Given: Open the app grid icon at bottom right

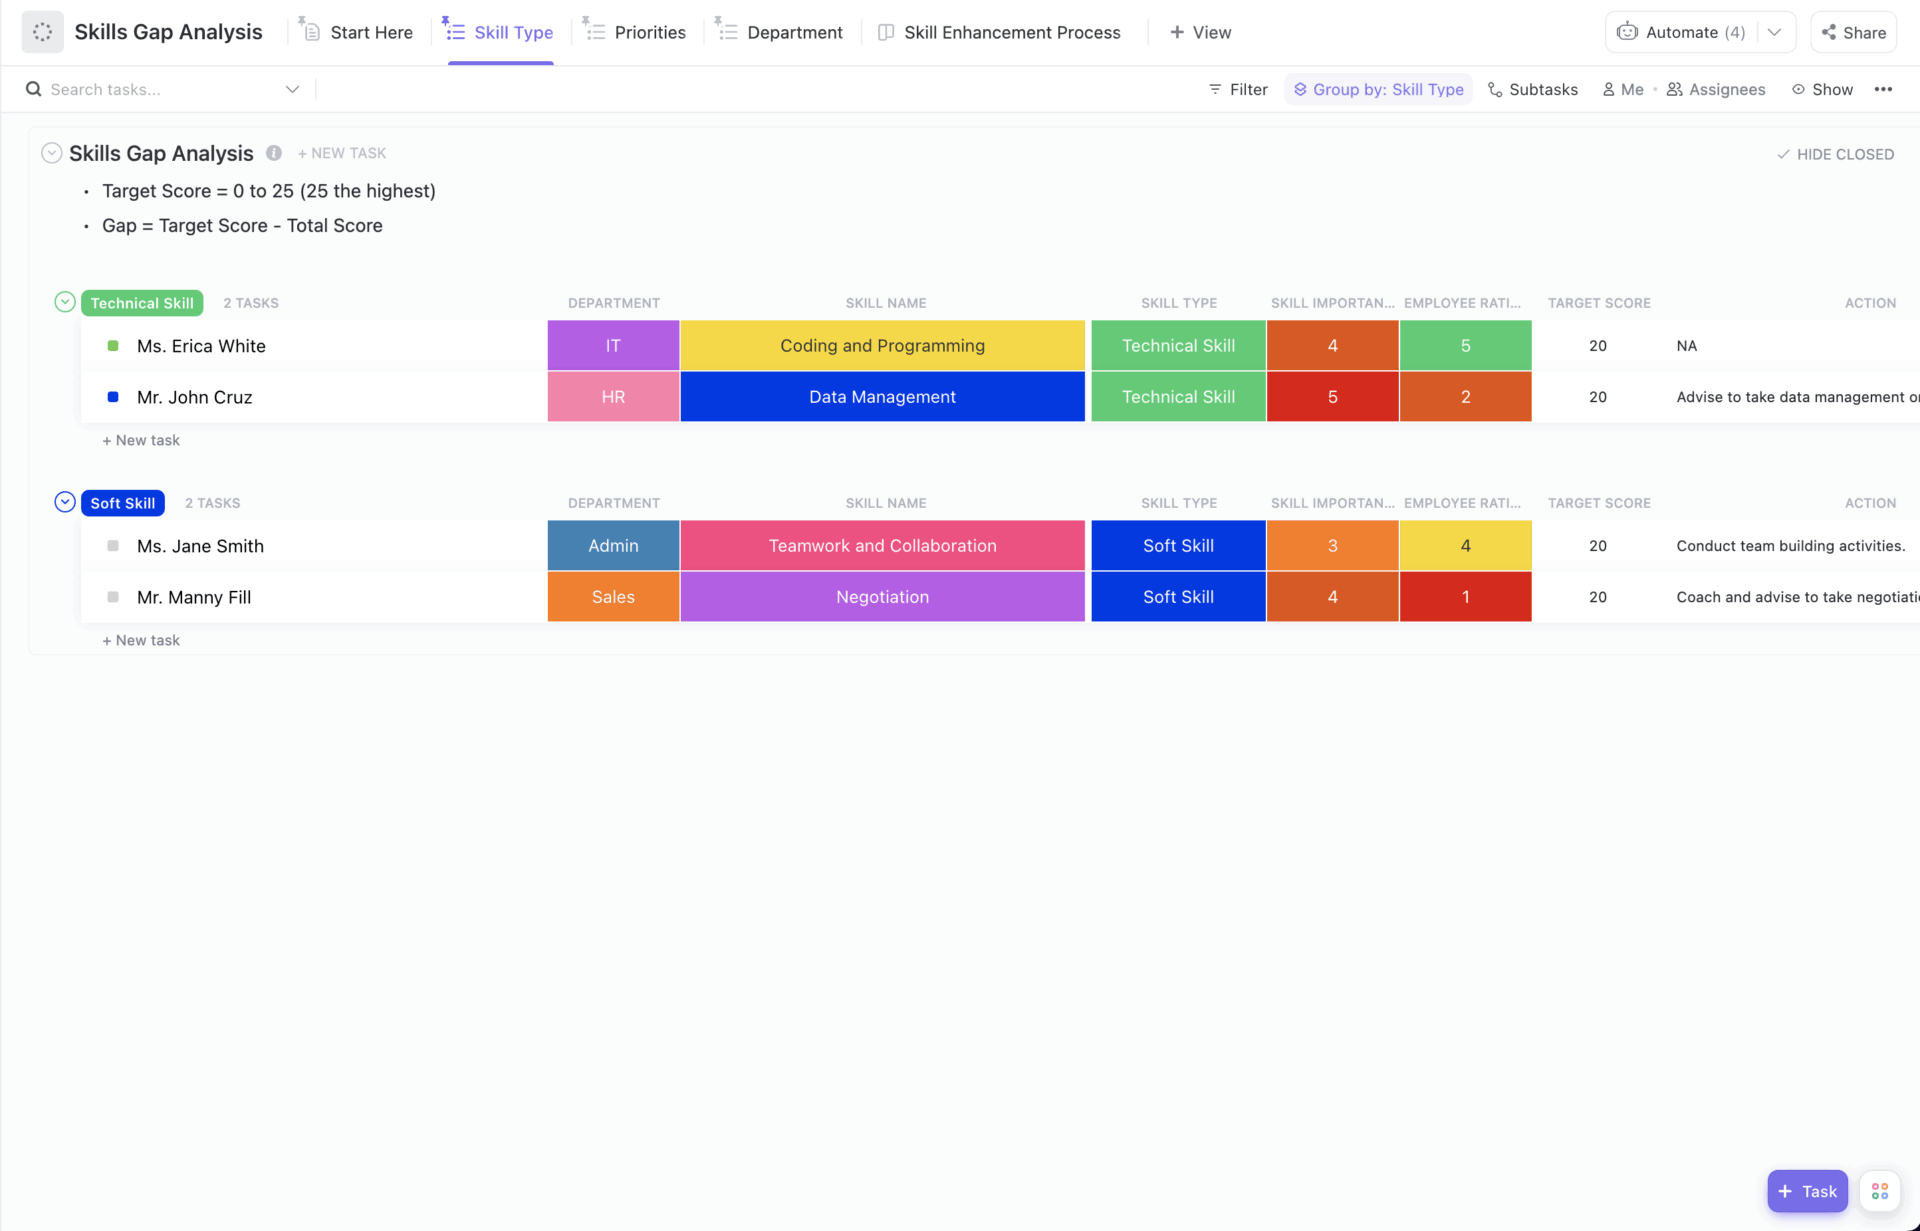Looking at the screenshot, I should coord(1880,1190).
